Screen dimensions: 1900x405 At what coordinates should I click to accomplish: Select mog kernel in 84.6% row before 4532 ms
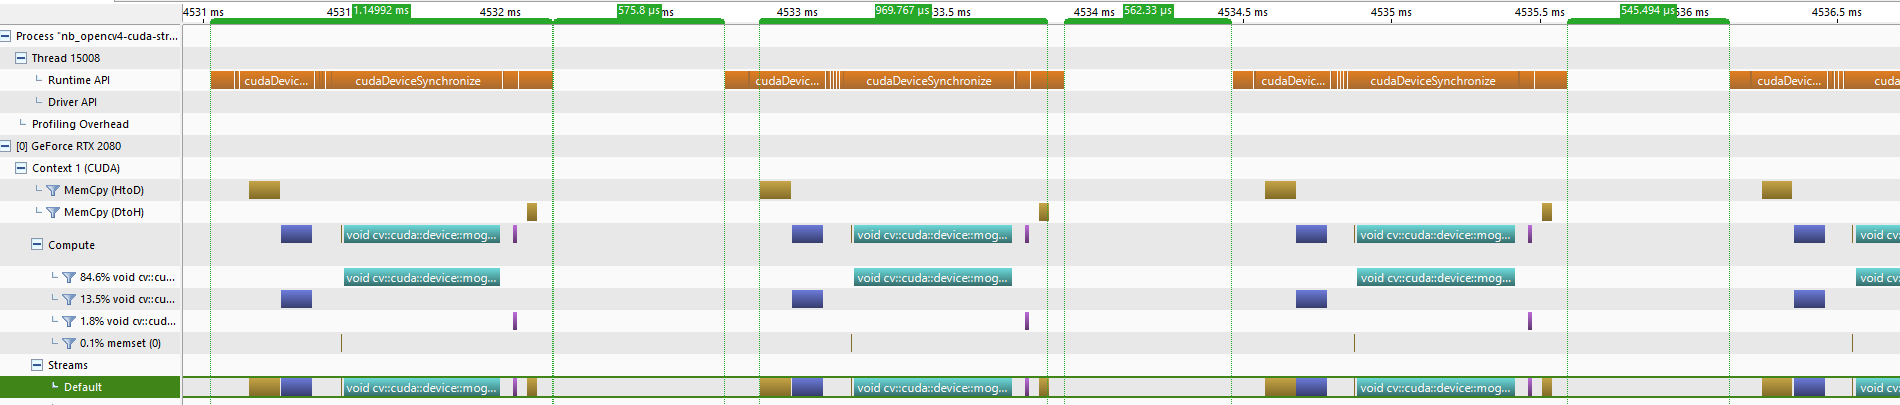[421, 278]
